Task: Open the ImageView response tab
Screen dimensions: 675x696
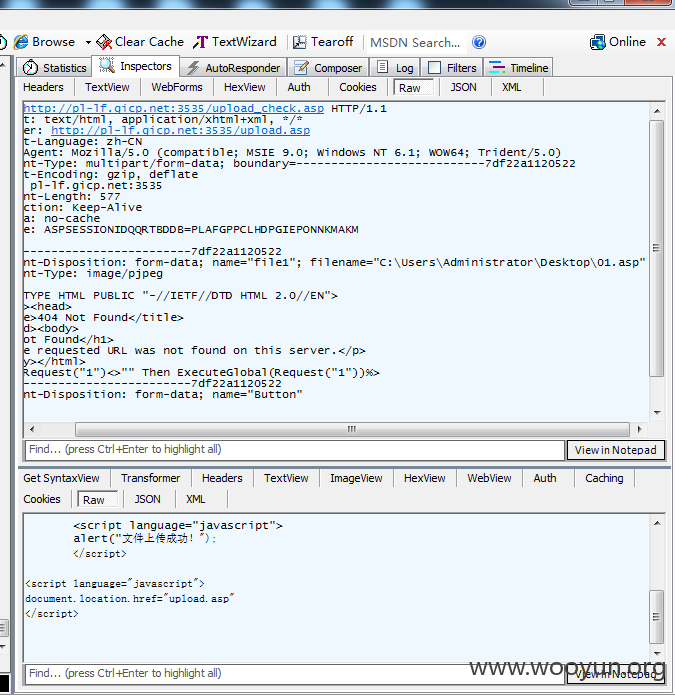Action: pos(356,478)
